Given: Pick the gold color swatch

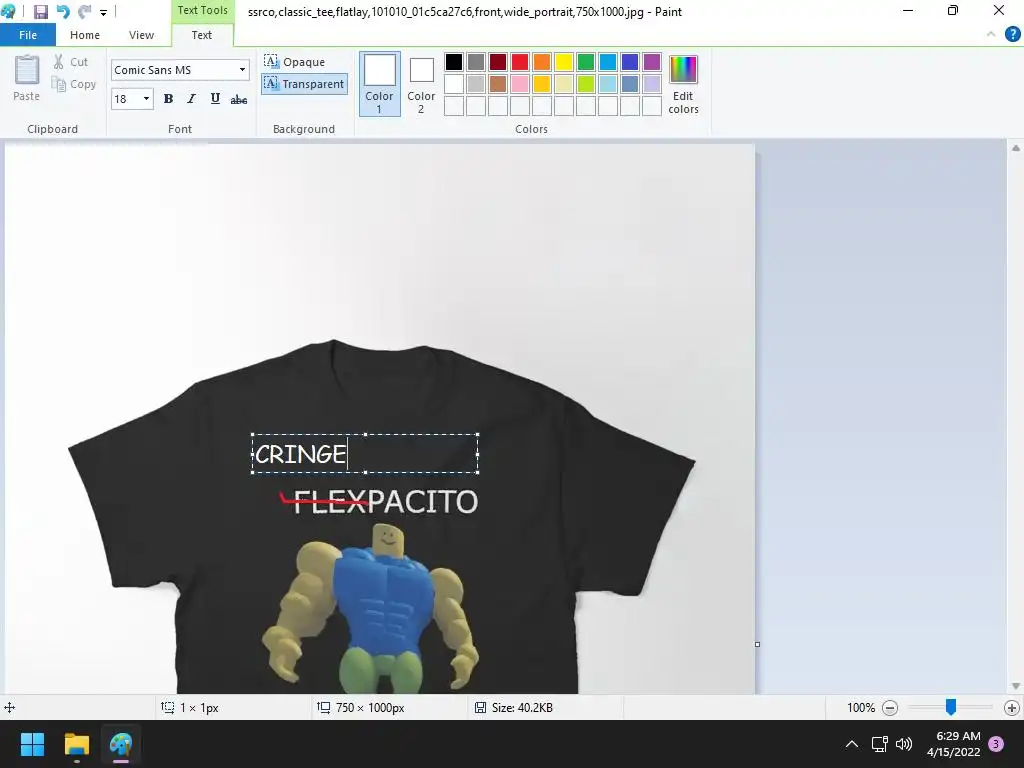Looking at the screenshot, I should [x=542, y=84].
